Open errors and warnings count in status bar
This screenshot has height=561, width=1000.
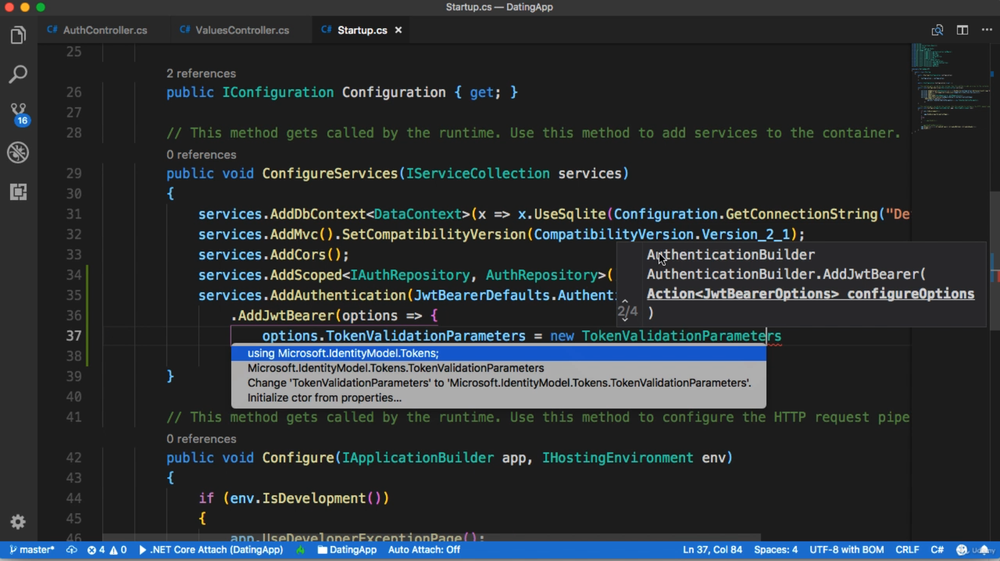pyautogui.click(x=107, y=550)
